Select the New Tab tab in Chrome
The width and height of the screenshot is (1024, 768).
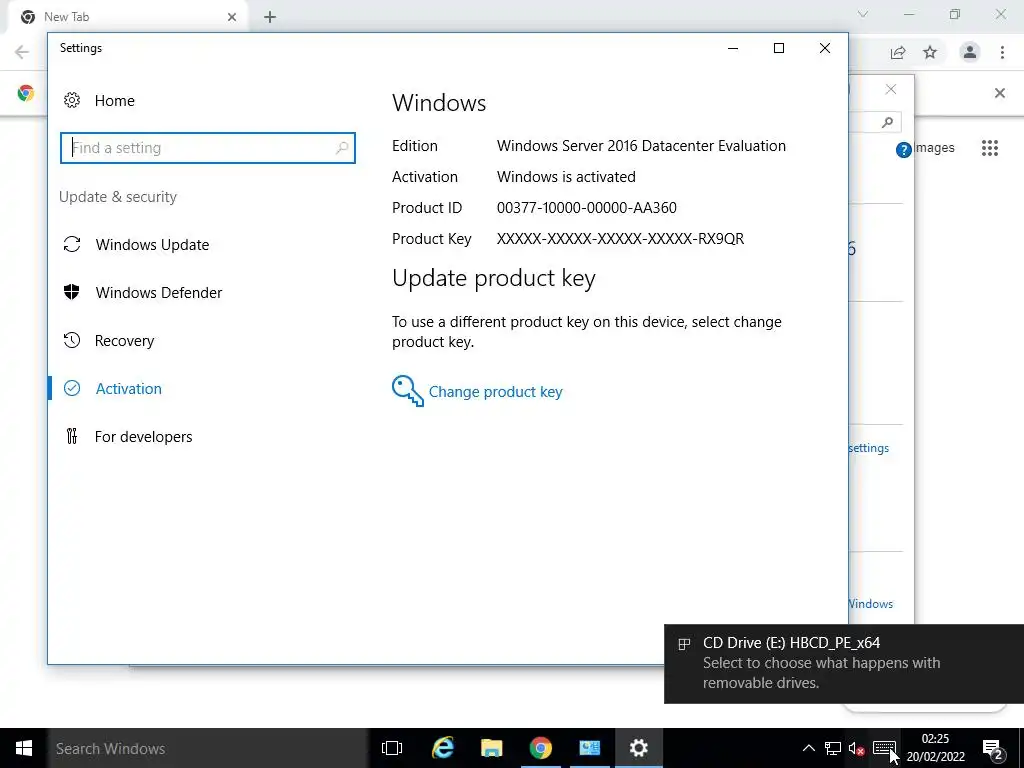(x=127, y=17)
